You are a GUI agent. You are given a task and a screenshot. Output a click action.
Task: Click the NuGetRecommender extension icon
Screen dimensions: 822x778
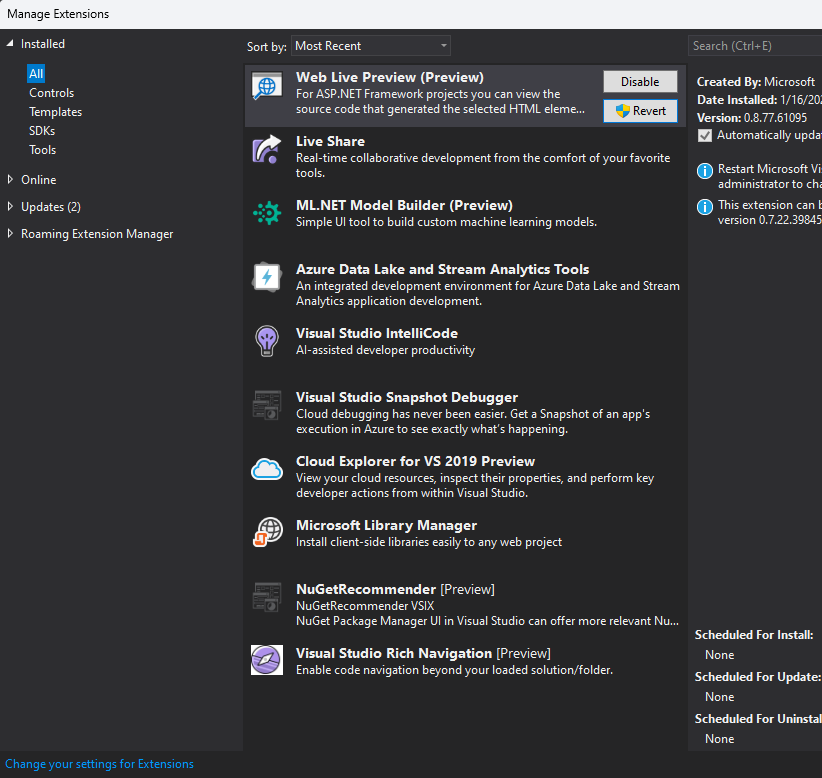coord(267,597)
